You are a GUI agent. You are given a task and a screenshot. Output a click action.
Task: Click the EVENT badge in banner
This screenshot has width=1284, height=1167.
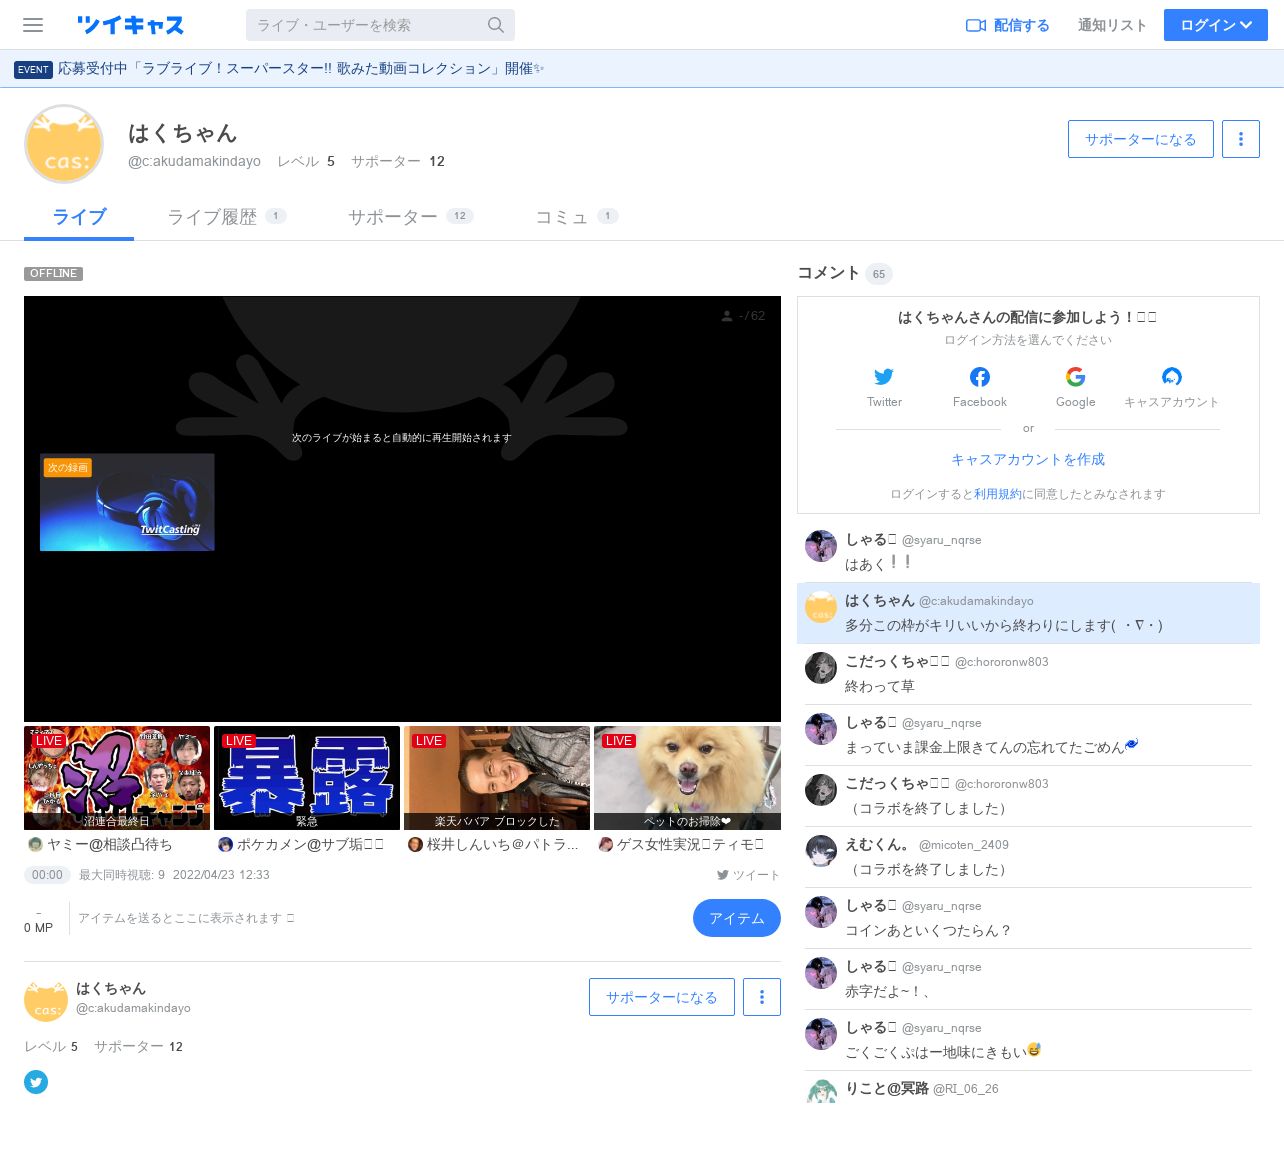pos(33,69)
